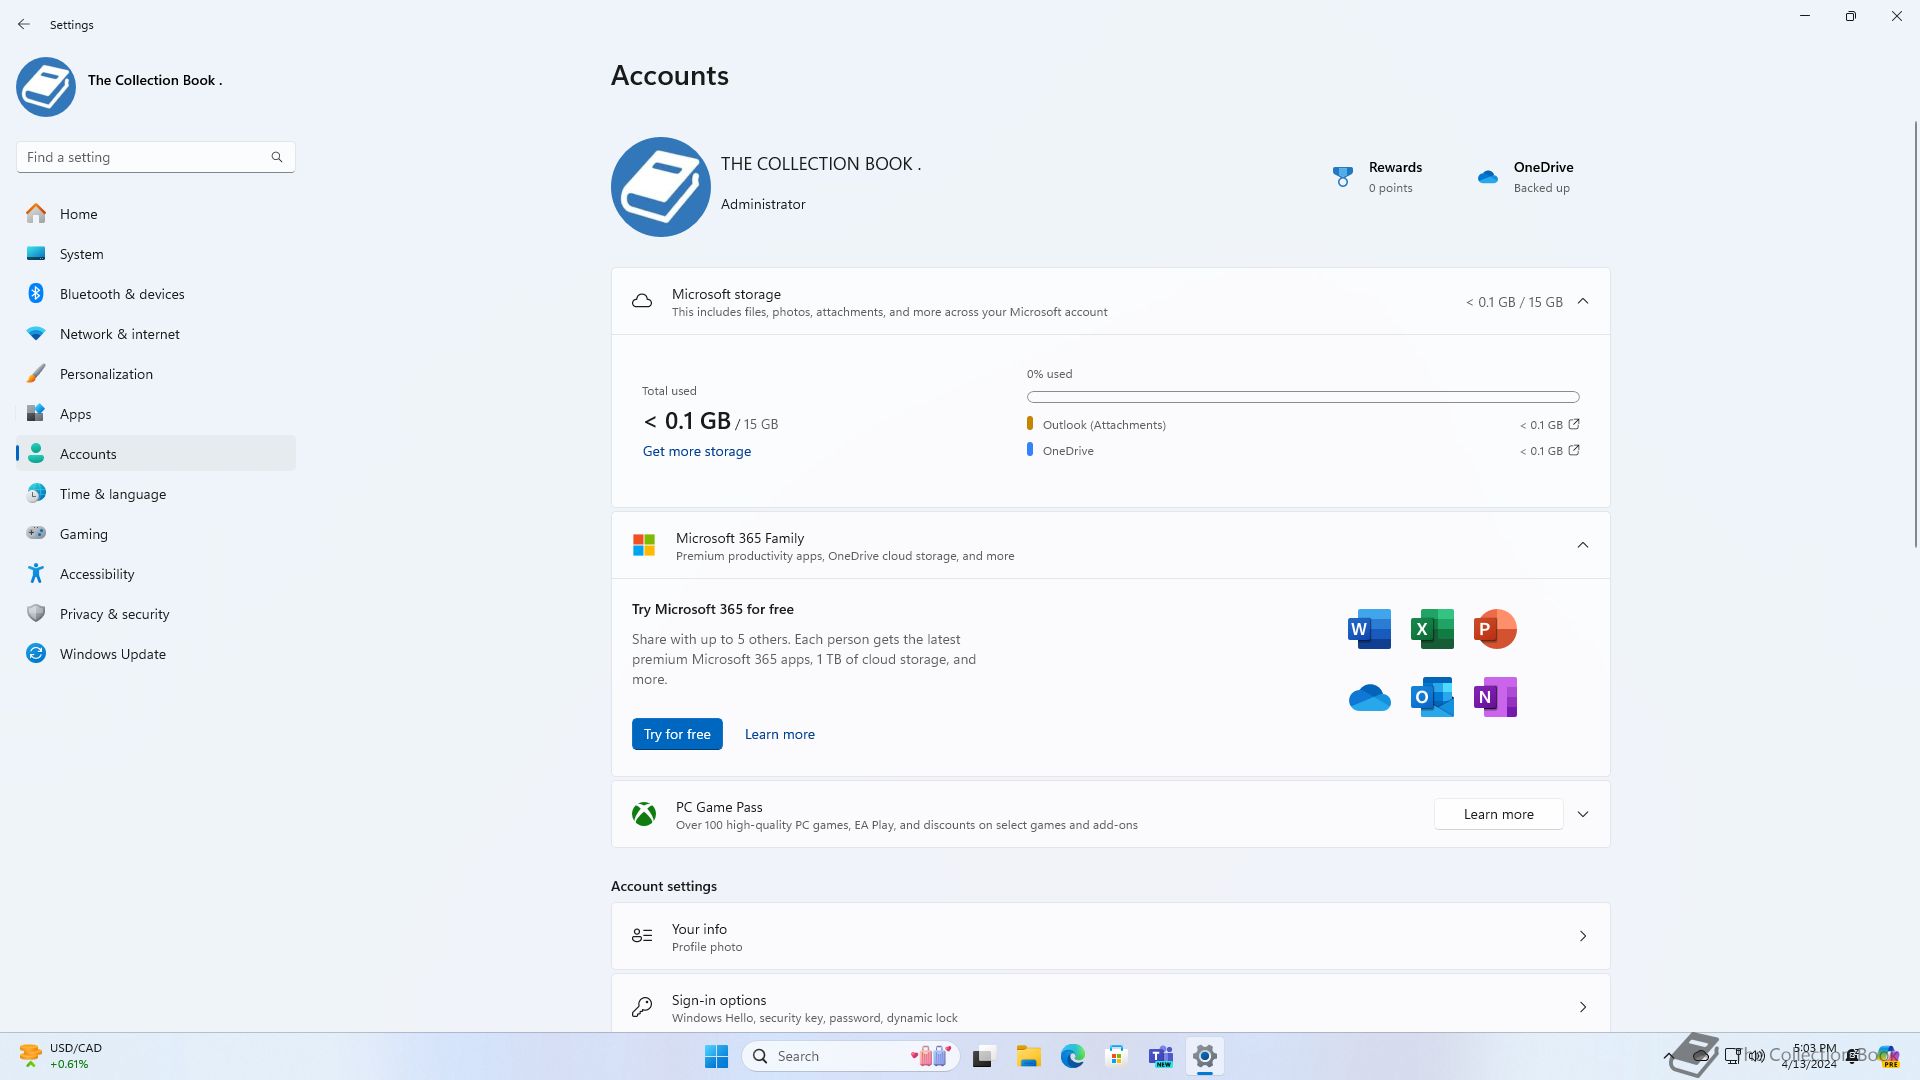
Task: Open Privacy & security settings
Action: 156,614
